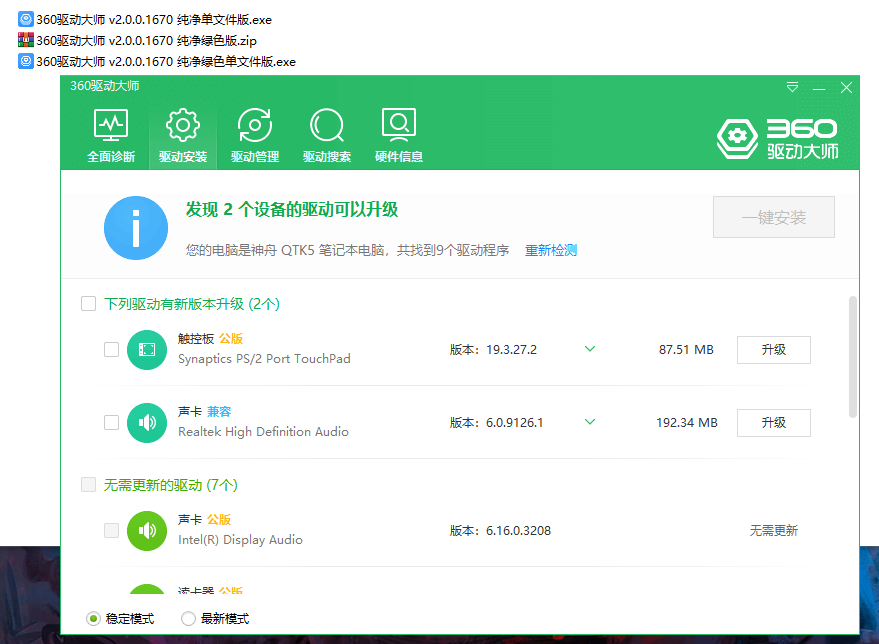Click the 87.51 MB size value
Image resolution: width=879 pixels, height=644 pixels.
point(686,350)
